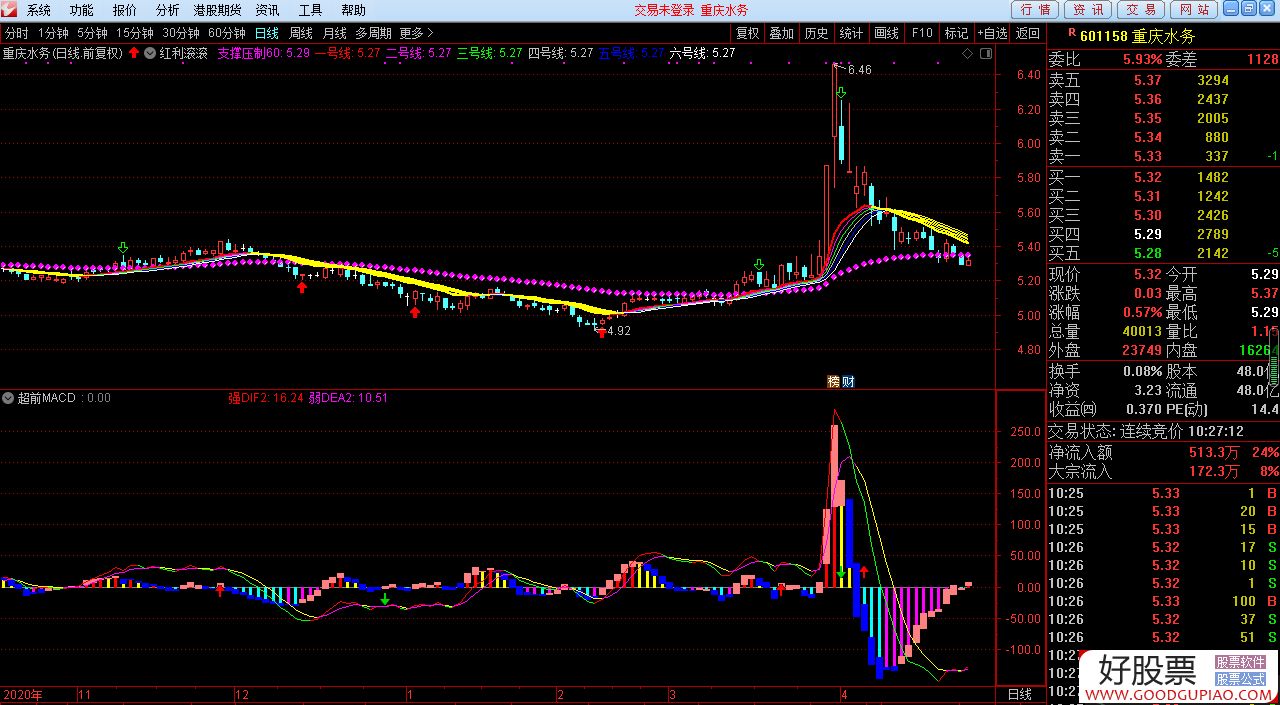Click the 画线 drawing tool button

point(886,33)
